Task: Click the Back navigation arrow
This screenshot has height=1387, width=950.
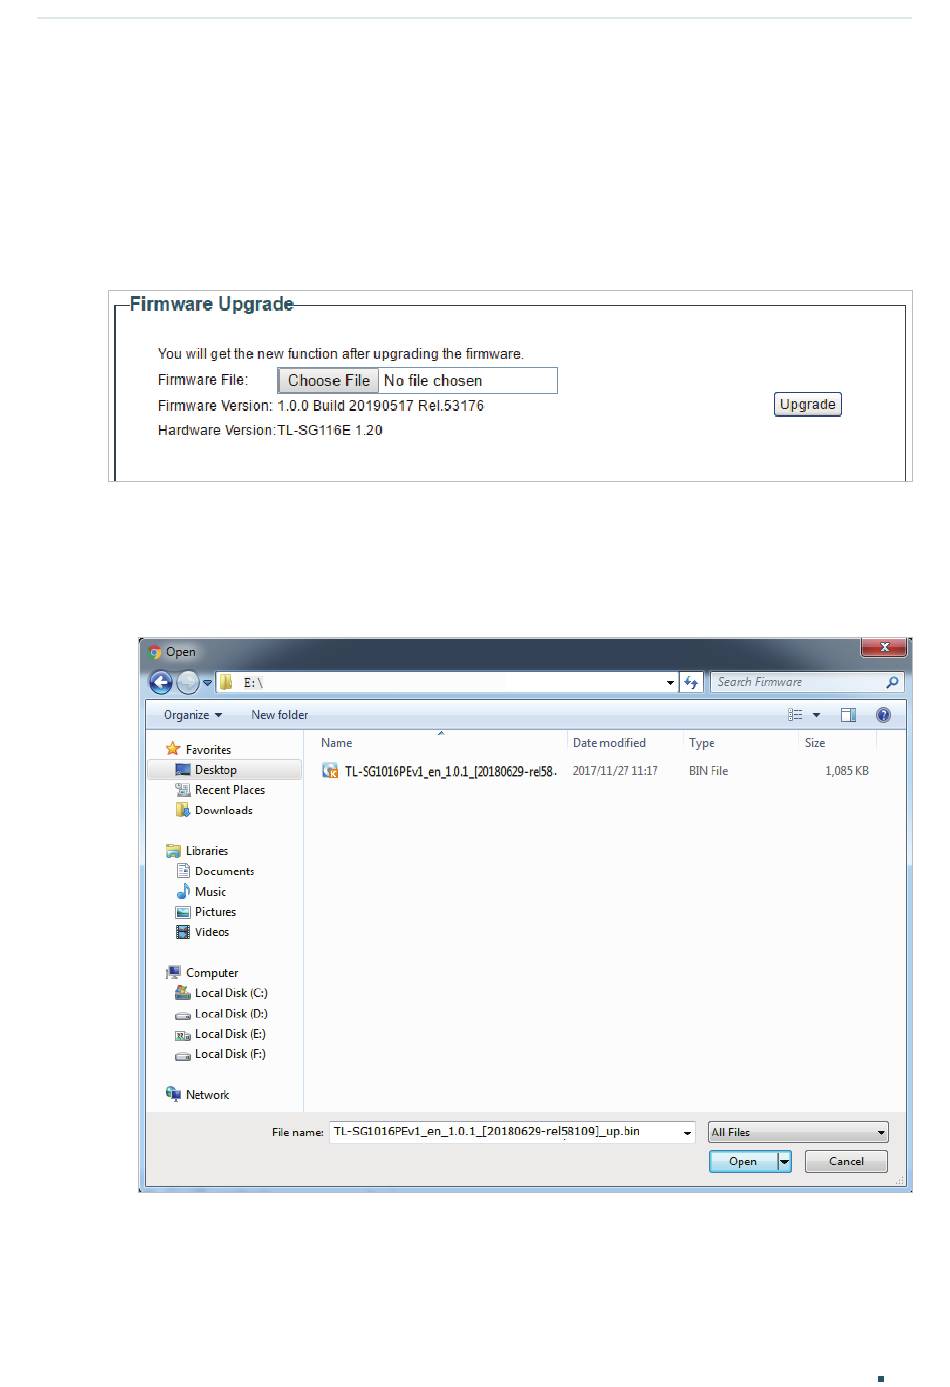Action: point(161,682)
